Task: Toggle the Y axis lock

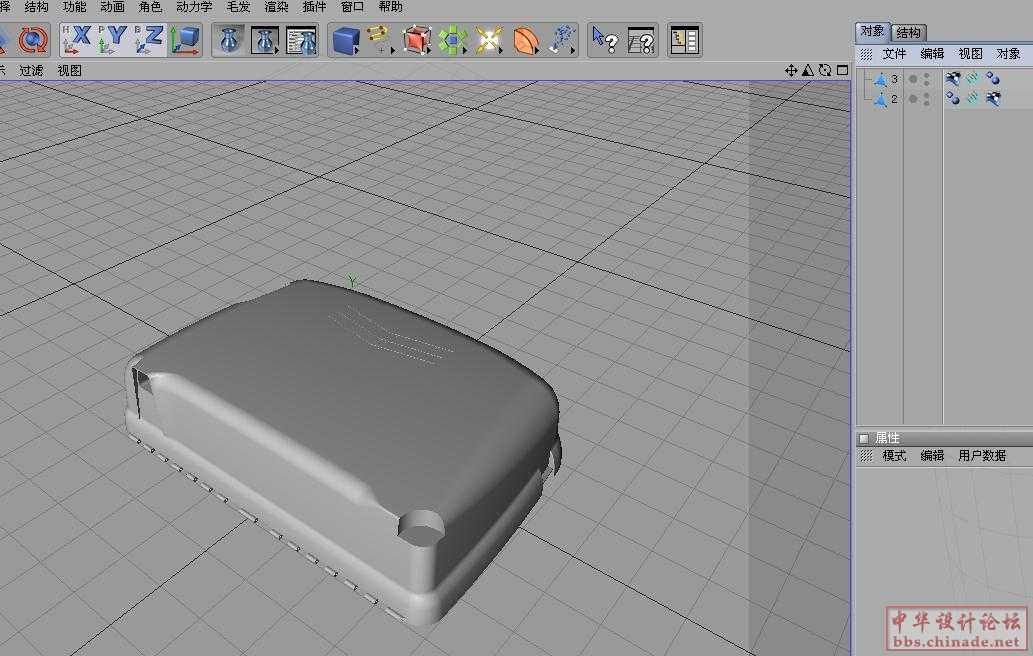Action: pos(113,40)
